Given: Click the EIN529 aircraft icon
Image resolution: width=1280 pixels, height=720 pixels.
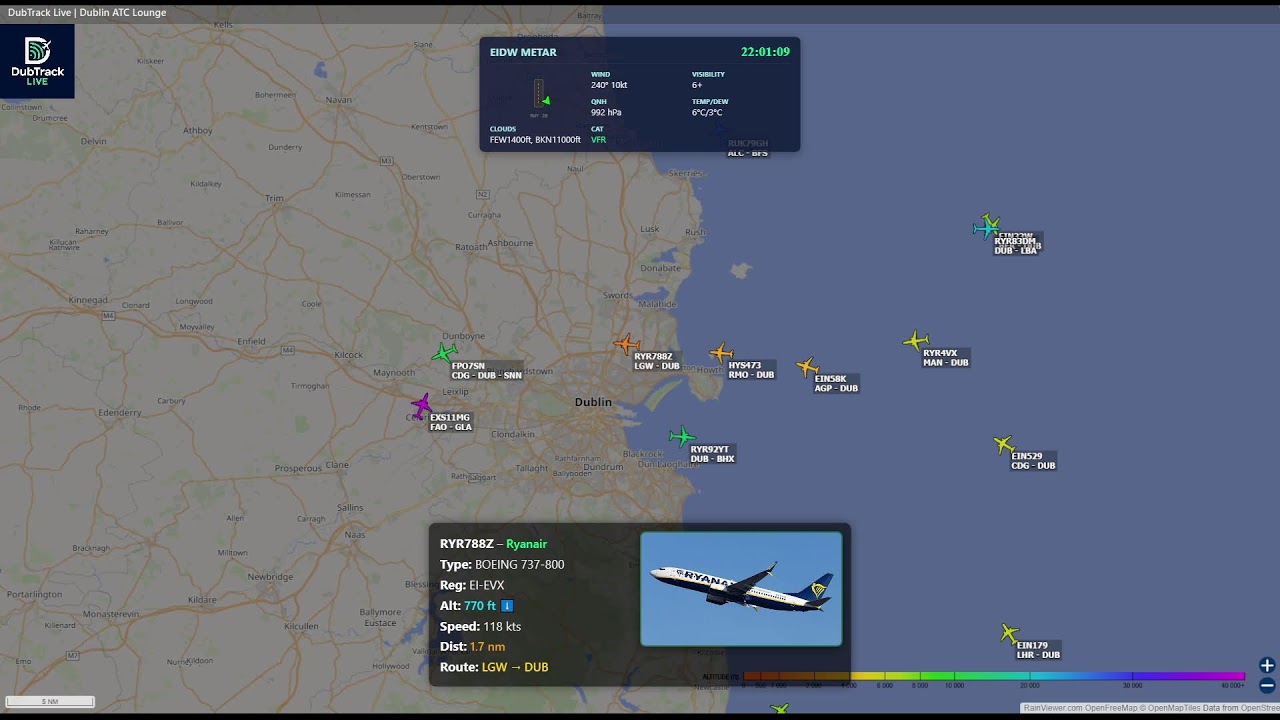Looking at the screenshot, I should click(x=1004, y=445).
